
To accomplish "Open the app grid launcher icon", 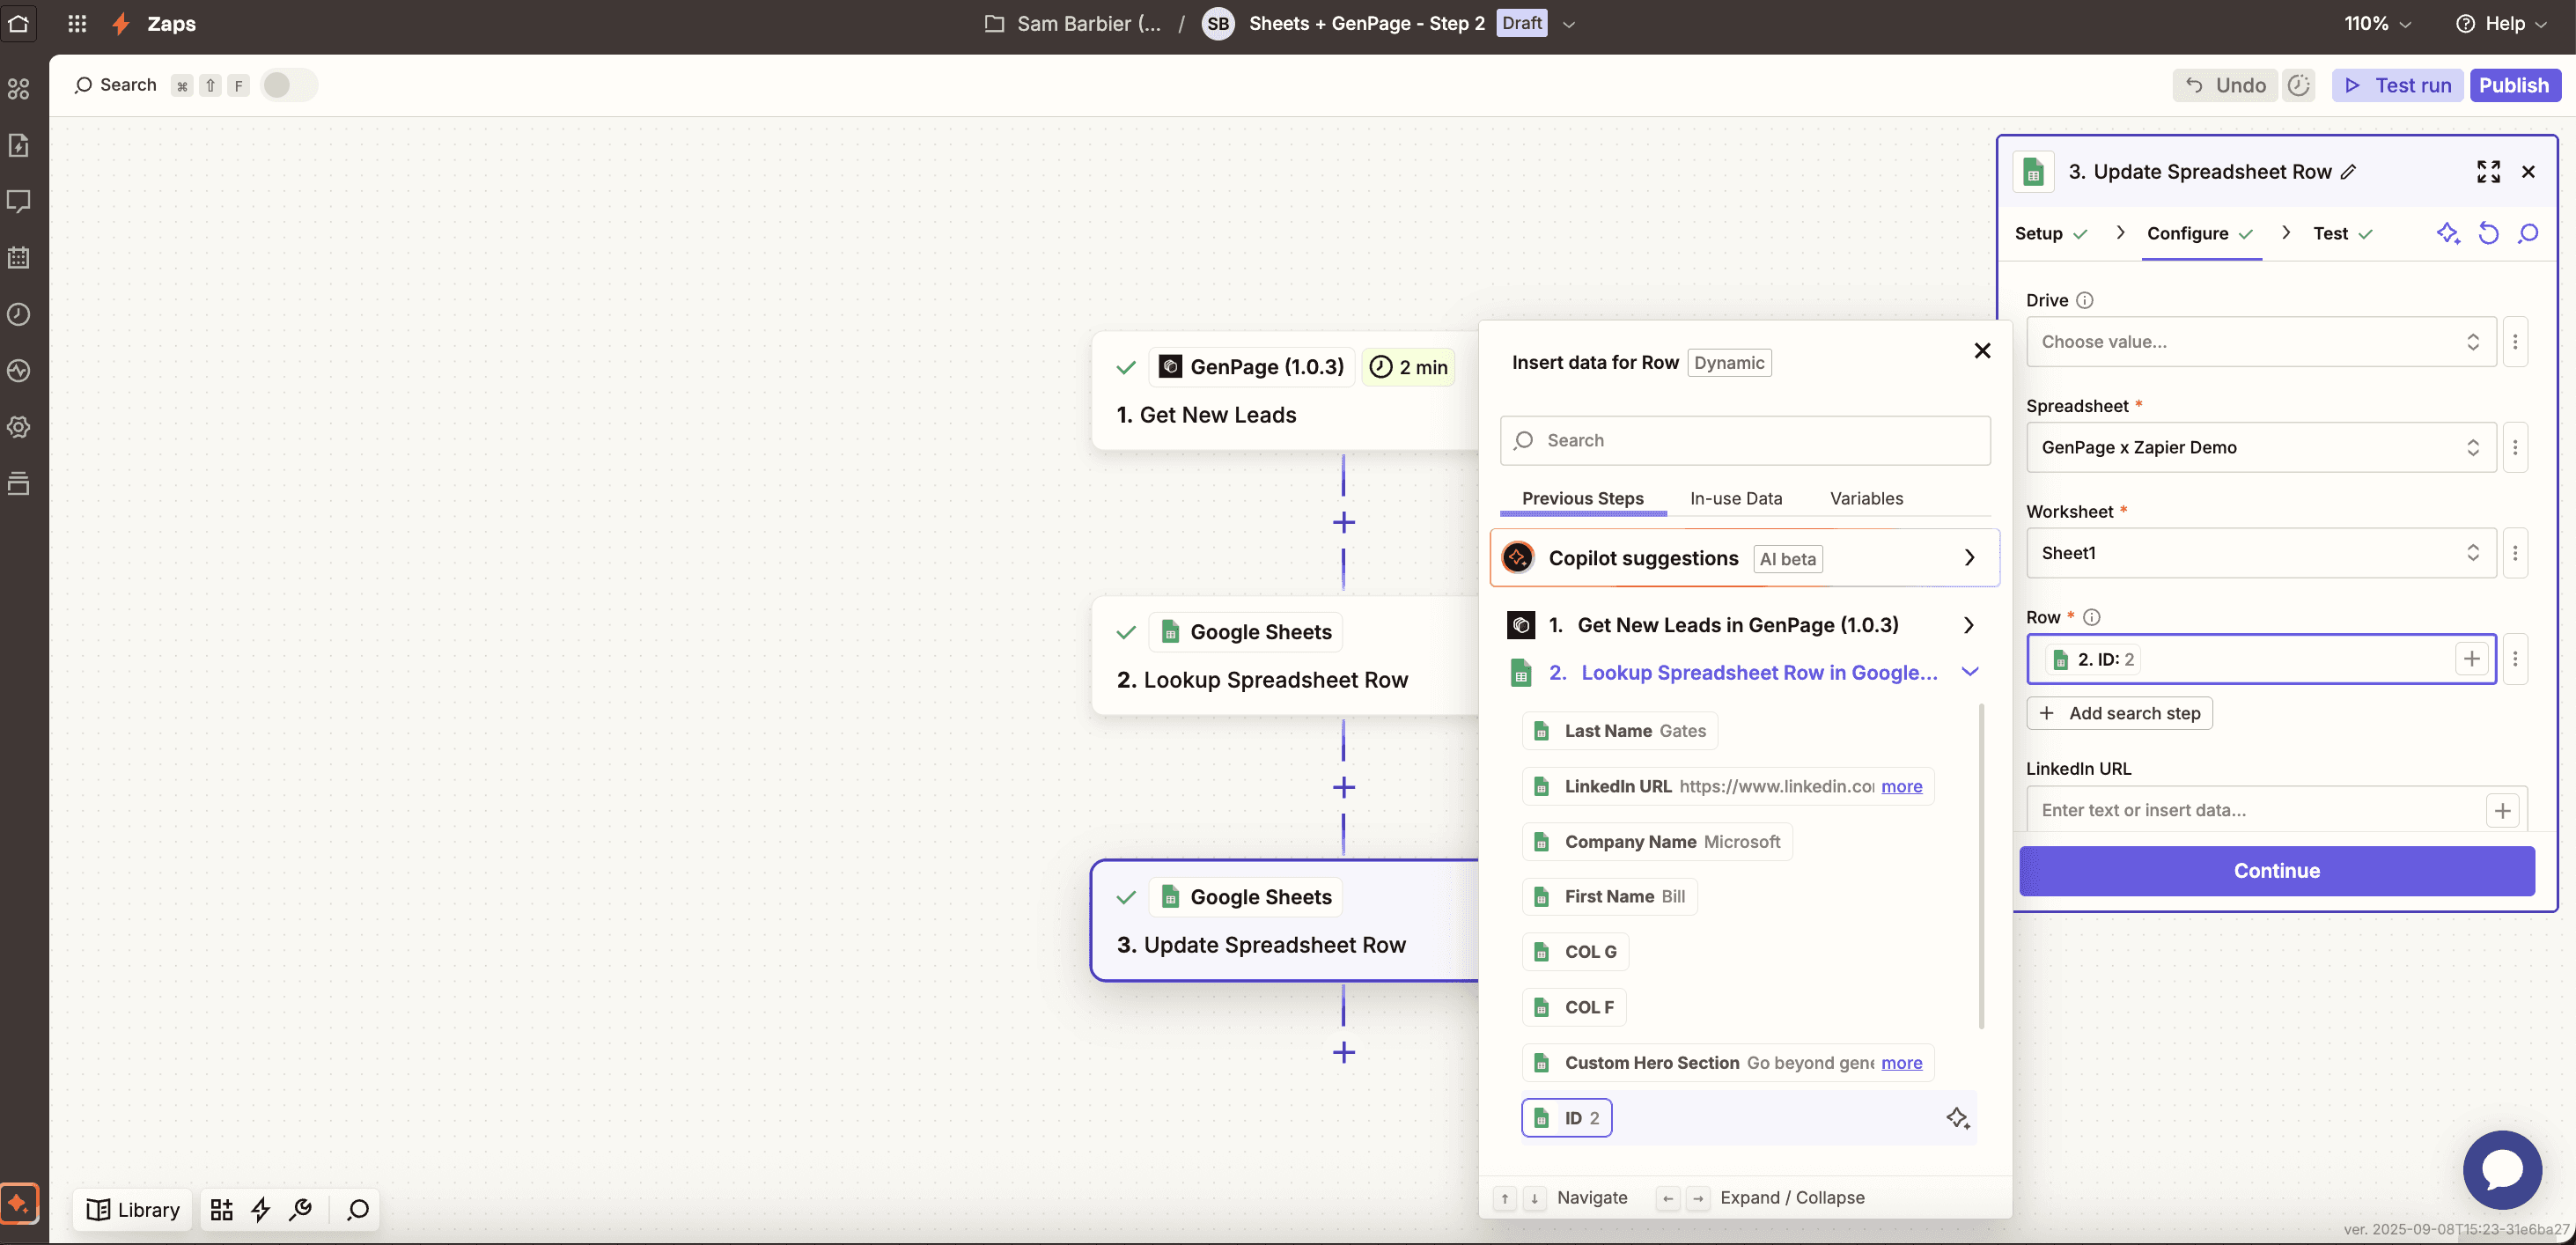I will pos(77,24).
